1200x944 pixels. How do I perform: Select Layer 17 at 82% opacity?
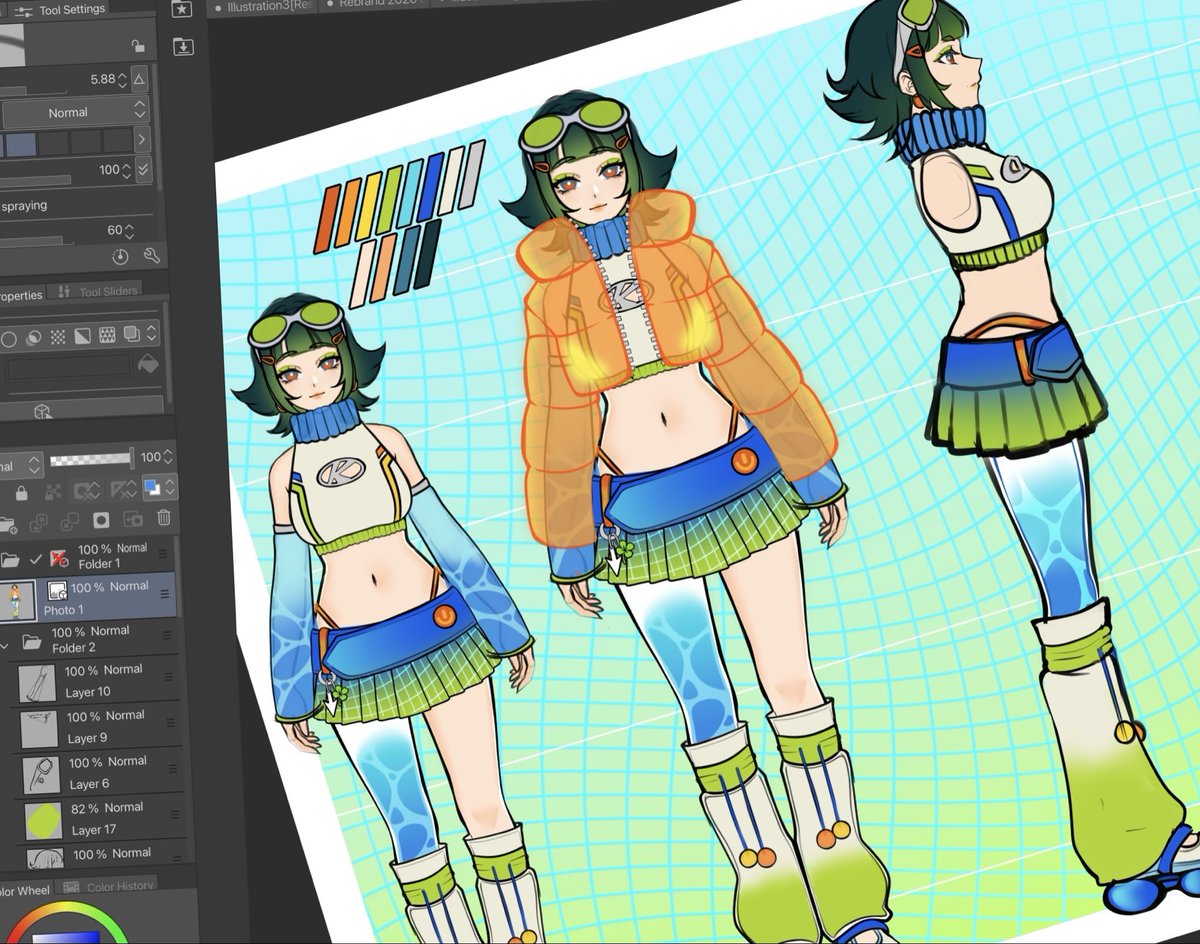pos(101,819)
